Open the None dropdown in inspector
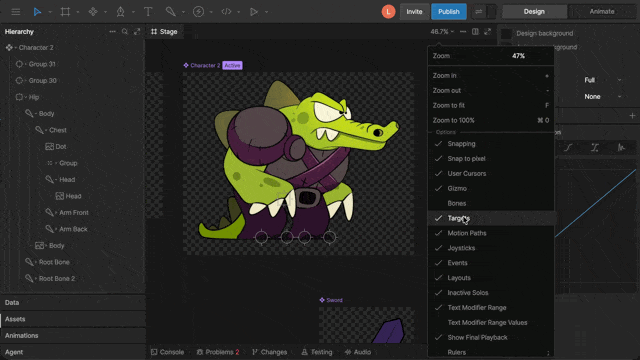 point(602,97)
